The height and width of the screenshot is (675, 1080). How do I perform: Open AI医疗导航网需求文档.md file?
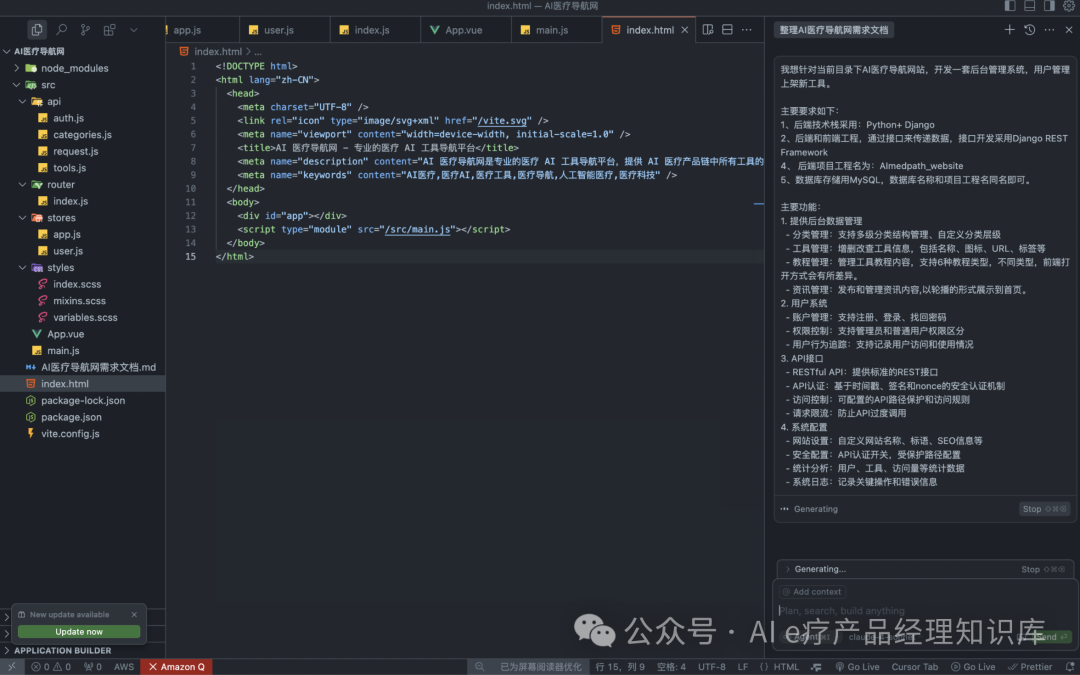tap(98, 367)
